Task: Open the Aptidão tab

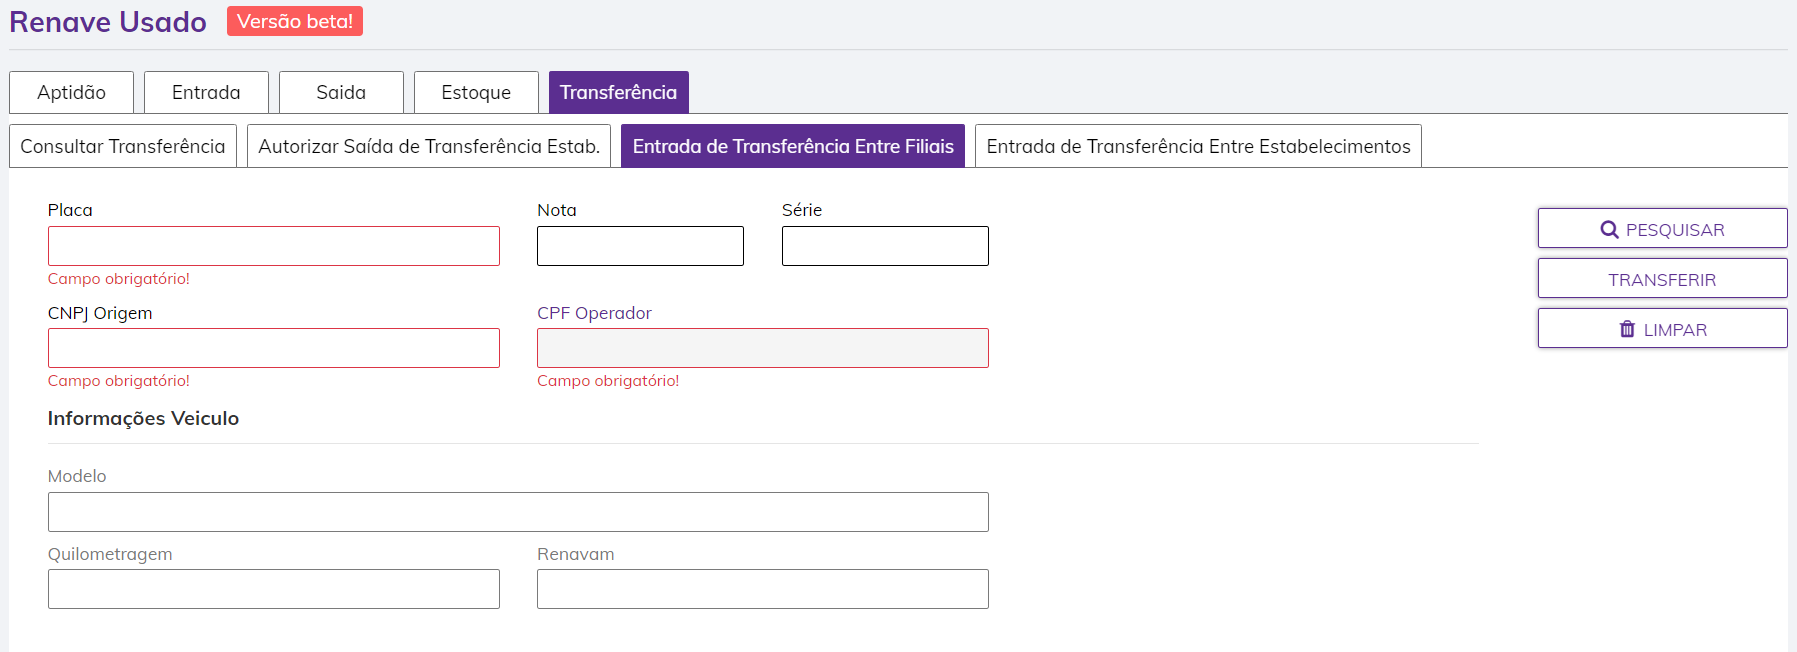Action: coord(71,93)
